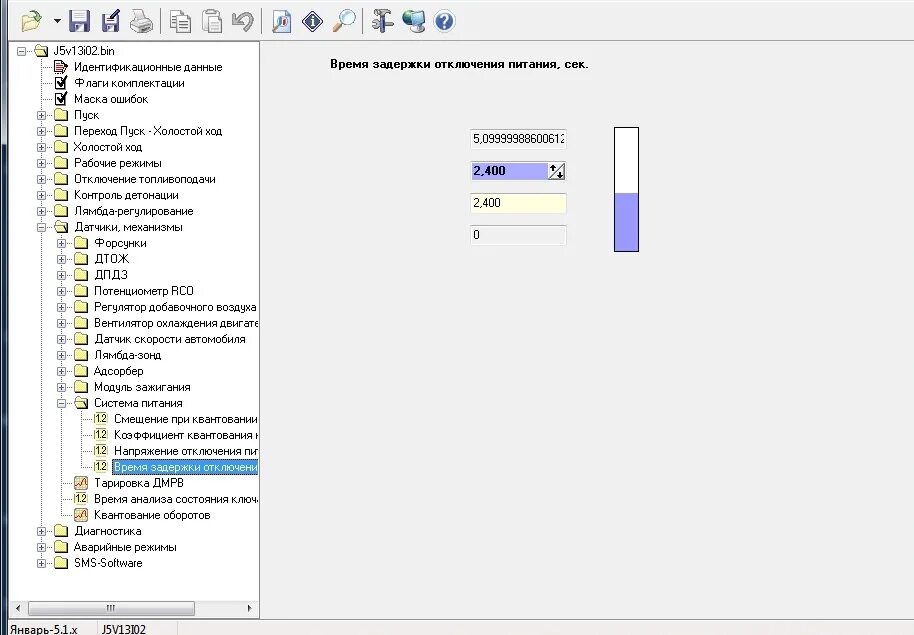Expand the Лямбда-регулирование folder
The width and height of the screenshot is (914, 635).
pyautogui.click(x=41, y=211)
